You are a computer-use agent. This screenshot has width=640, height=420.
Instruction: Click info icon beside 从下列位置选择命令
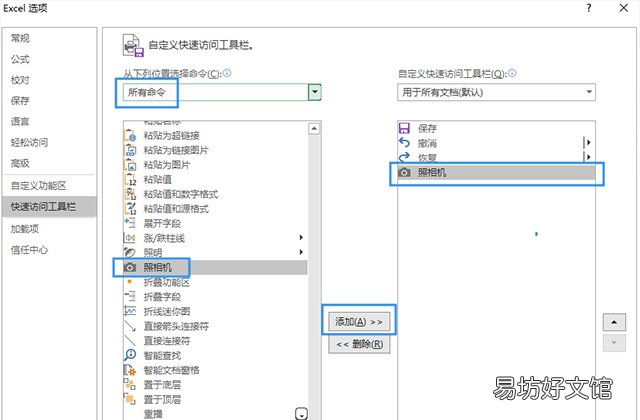click(x=227, y=73)
